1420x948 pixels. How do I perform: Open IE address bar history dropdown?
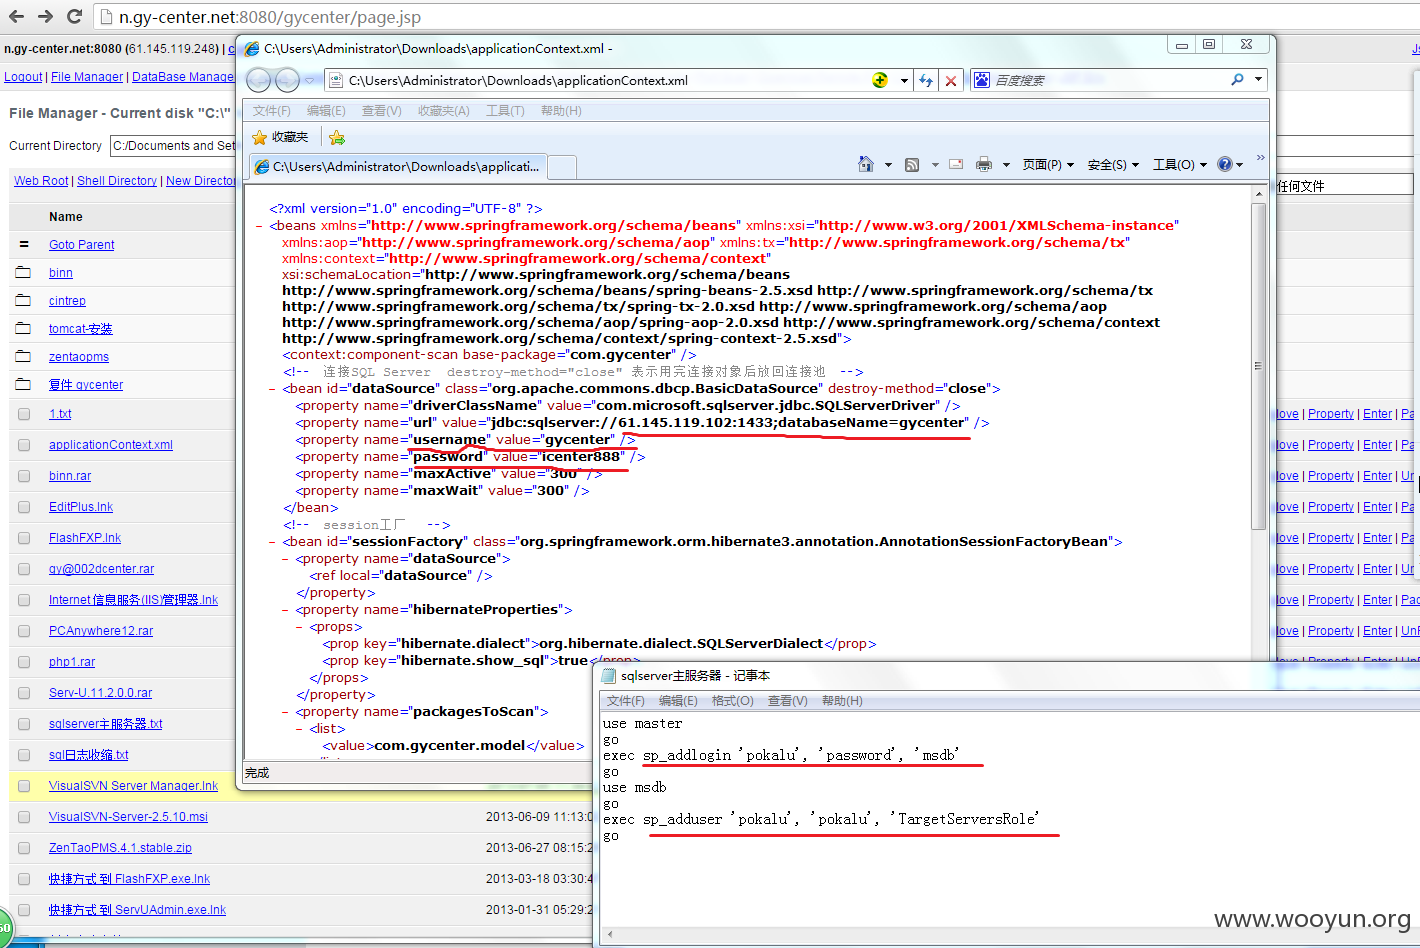904,80
